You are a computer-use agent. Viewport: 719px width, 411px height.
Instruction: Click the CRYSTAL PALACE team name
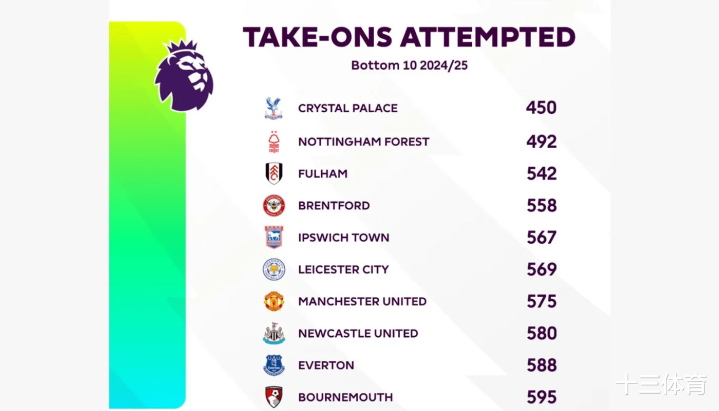(x=348, y=108)
